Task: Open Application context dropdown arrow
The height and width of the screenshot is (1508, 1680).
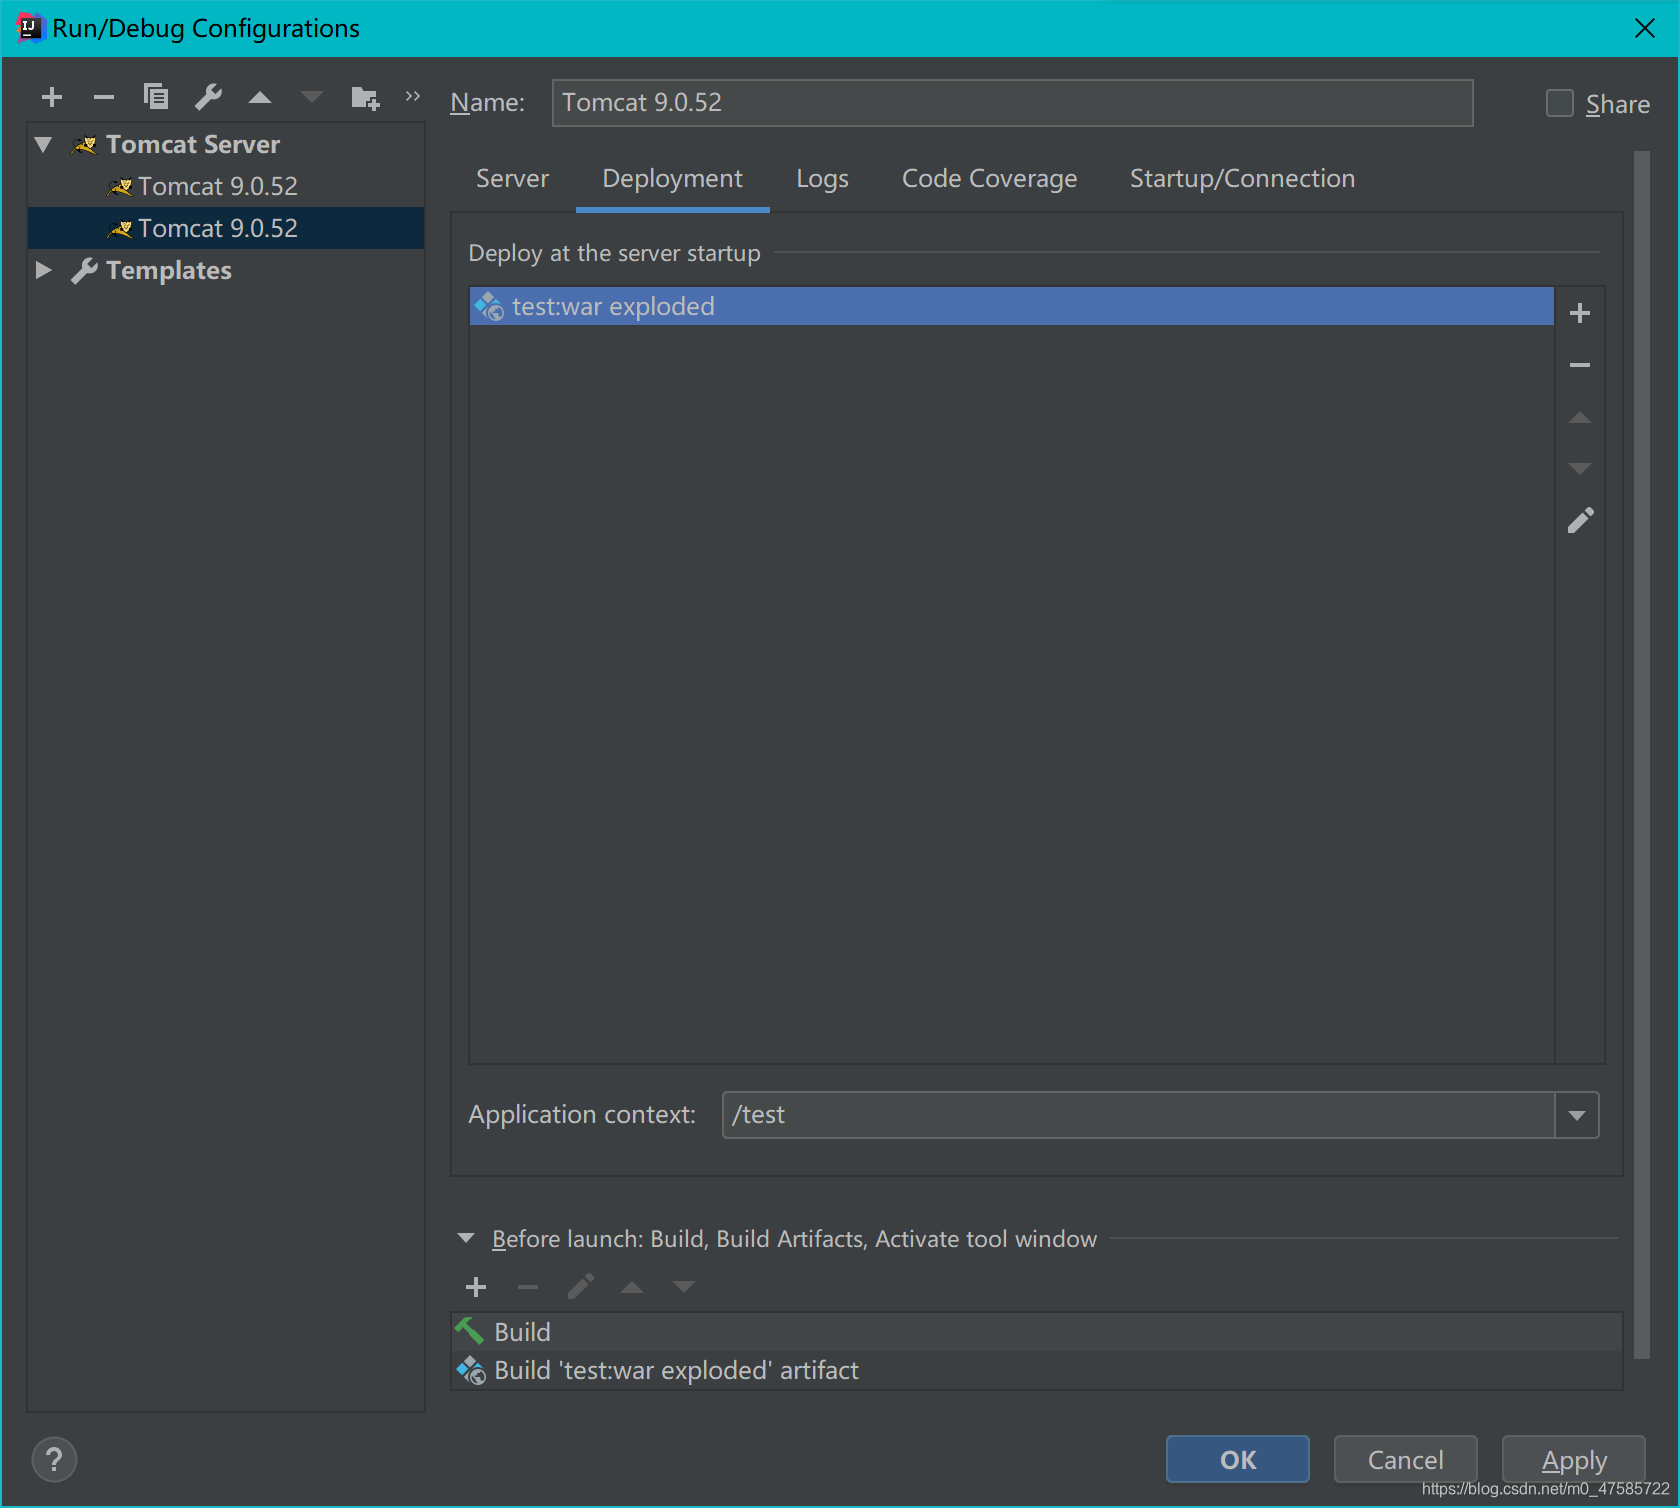Action: tap(1577, 1115)
